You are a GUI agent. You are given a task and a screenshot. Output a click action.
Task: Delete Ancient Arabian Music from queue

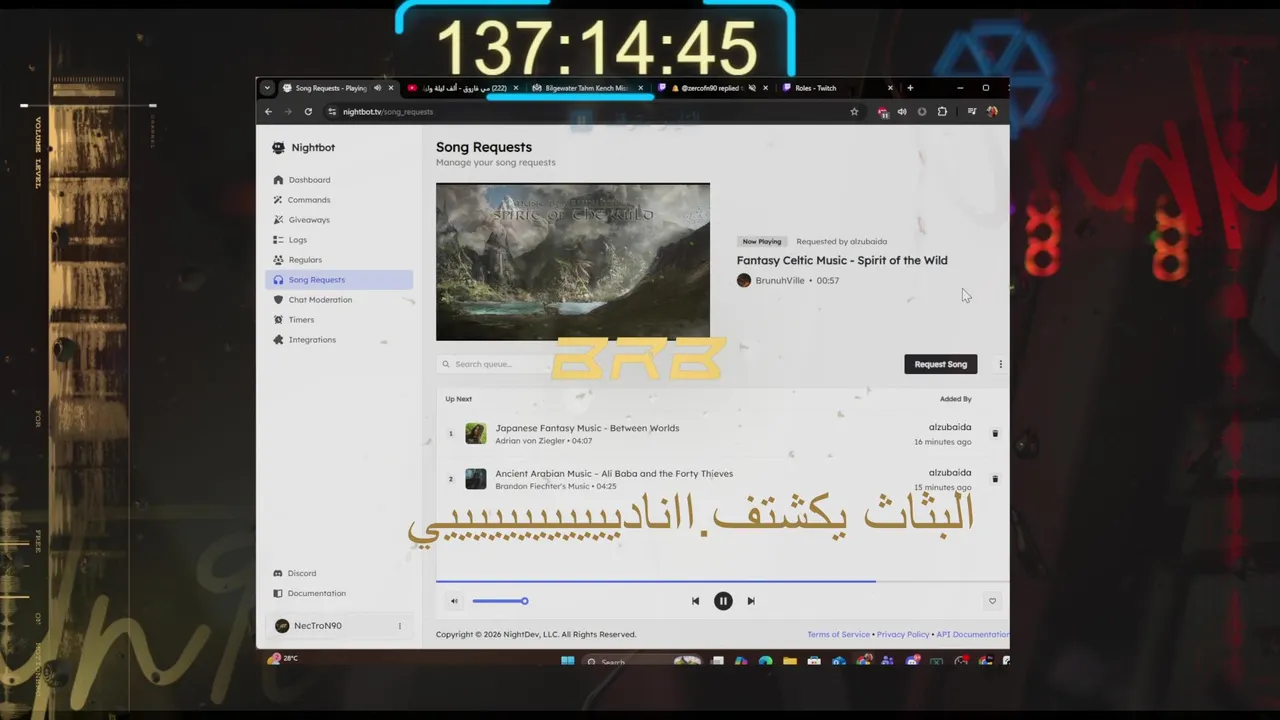click(995, 479)
